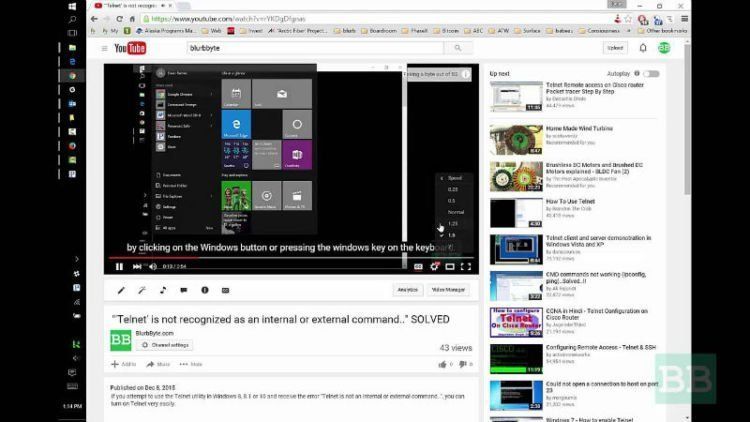Reload the page
Viewport: 750px width, 422px height.
click(119, 19)
